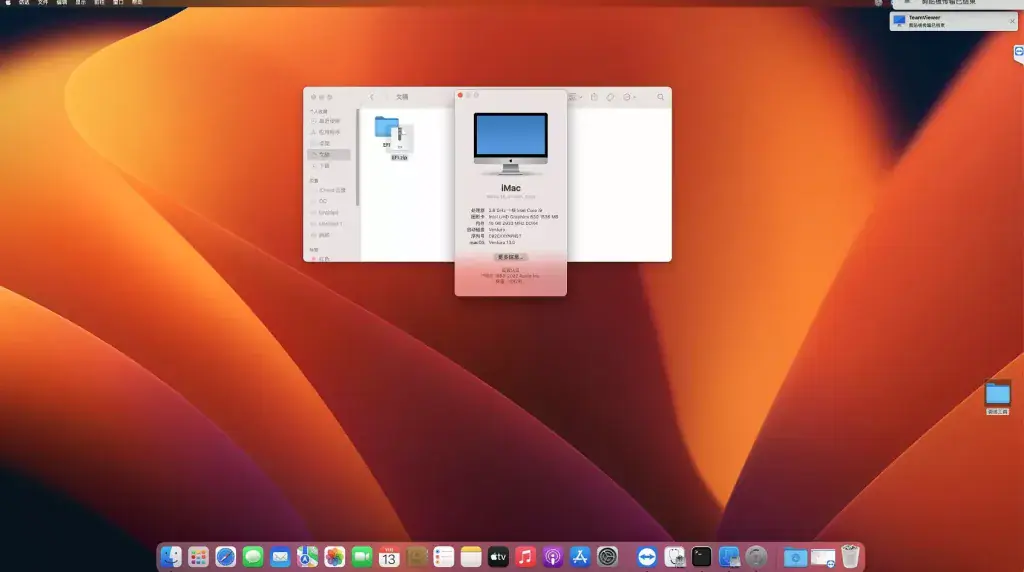Image resolution: width=1024 pixels, height=572 pixels.
Task: Open the Mail app in the Dock
Action: (x=280, y=557)
